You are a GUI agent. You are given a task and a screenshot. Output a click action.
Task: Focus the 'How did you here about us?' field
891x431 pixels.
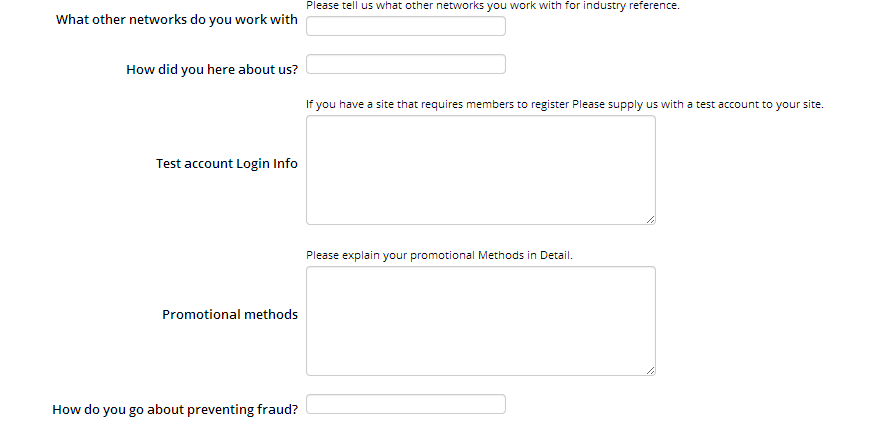405,64
